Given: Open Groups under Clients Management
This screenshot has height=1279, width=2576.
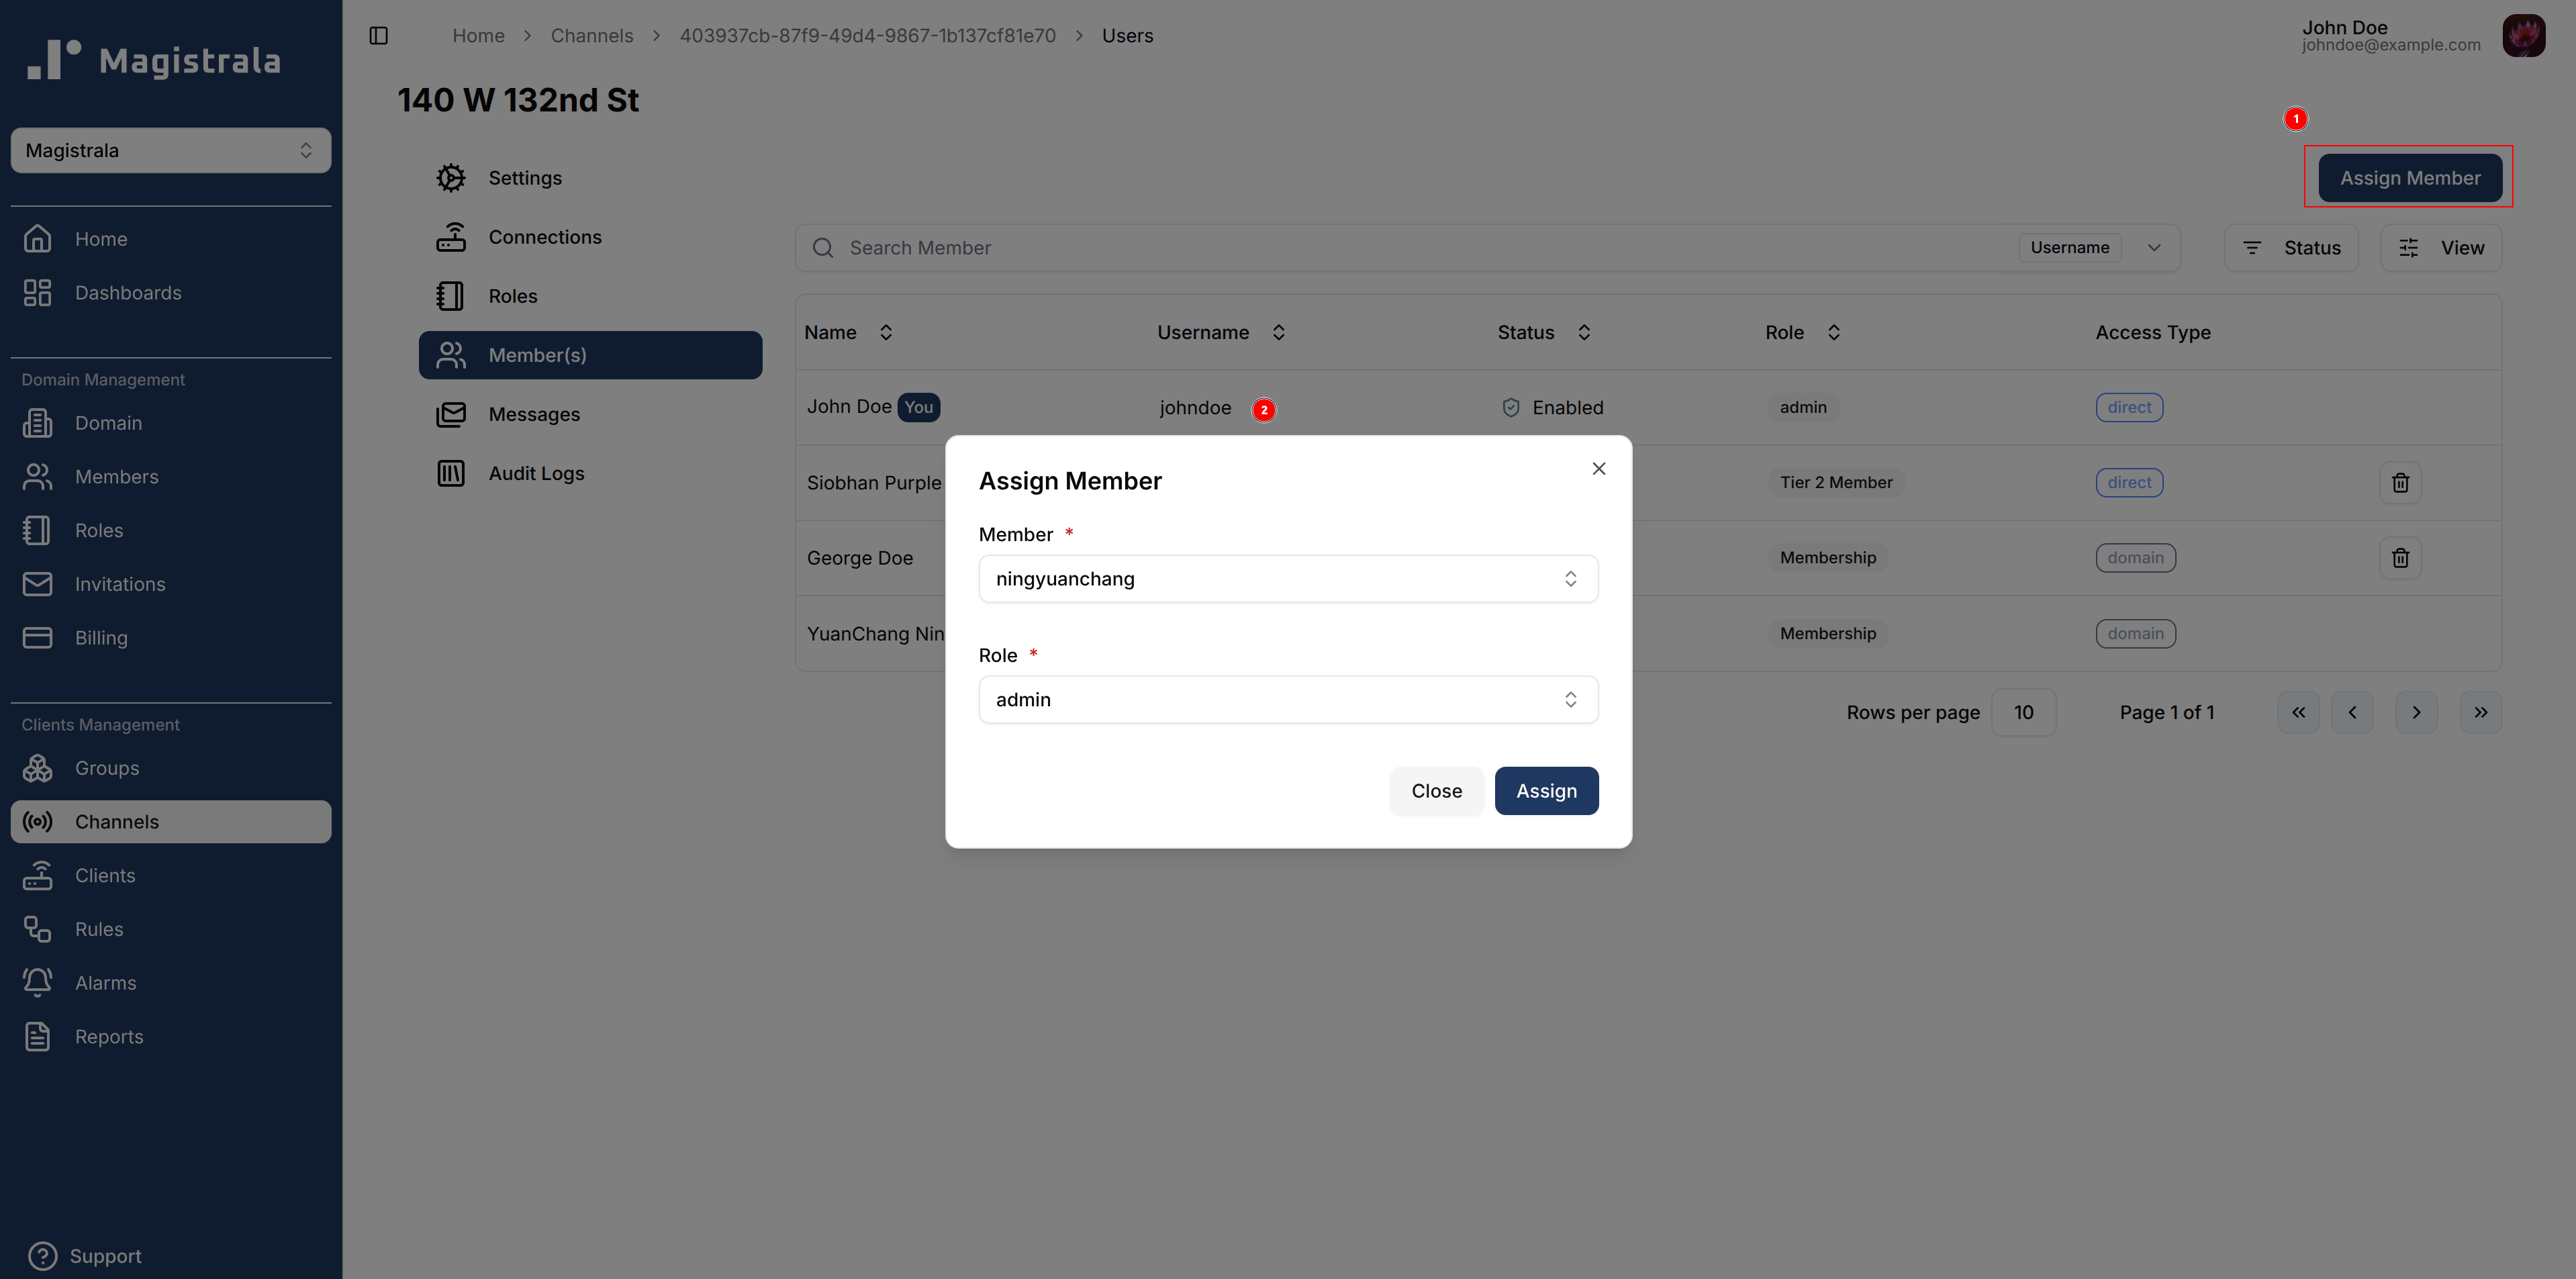Looking at the screenshot, I should (x=171, y=768).
